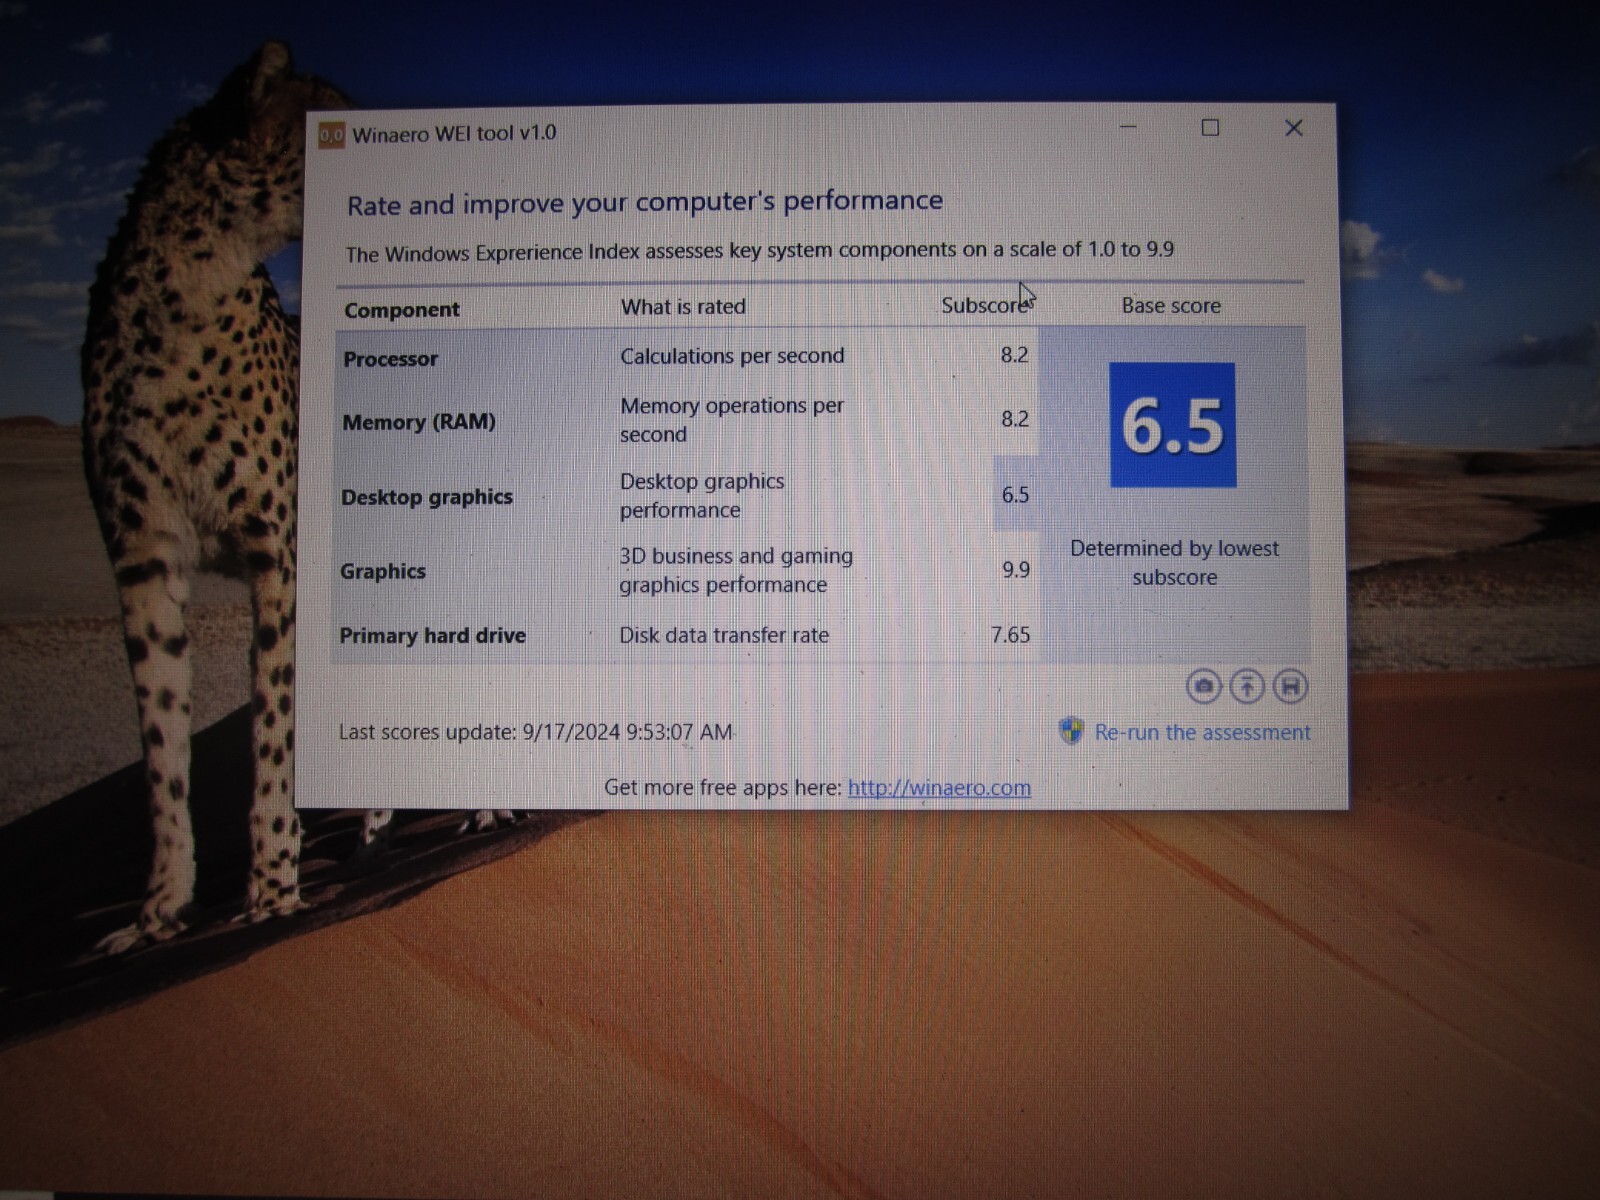The width and height of the screenshot is (1600, 1200).
Task: Click 'Calculations per second' text
Action: click(732, 356)
